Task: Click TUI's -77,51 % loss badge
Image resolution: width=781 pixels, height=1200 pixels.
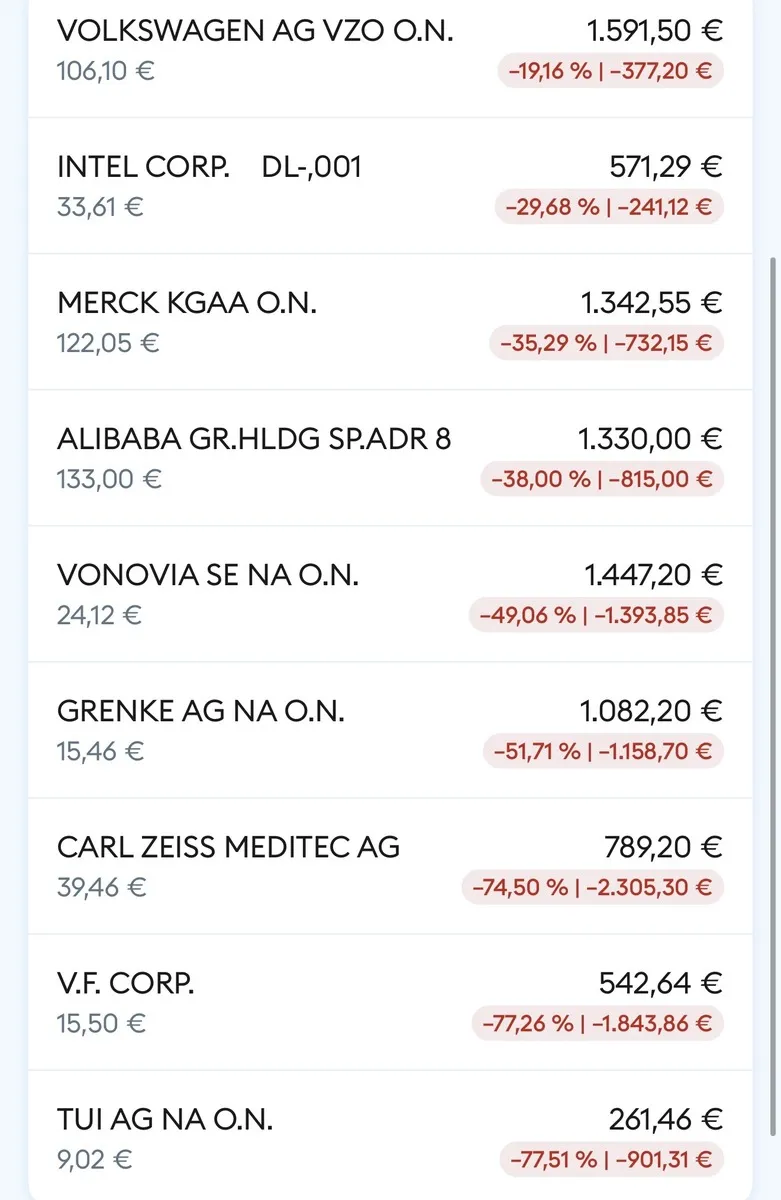Action: [610, 1159]
